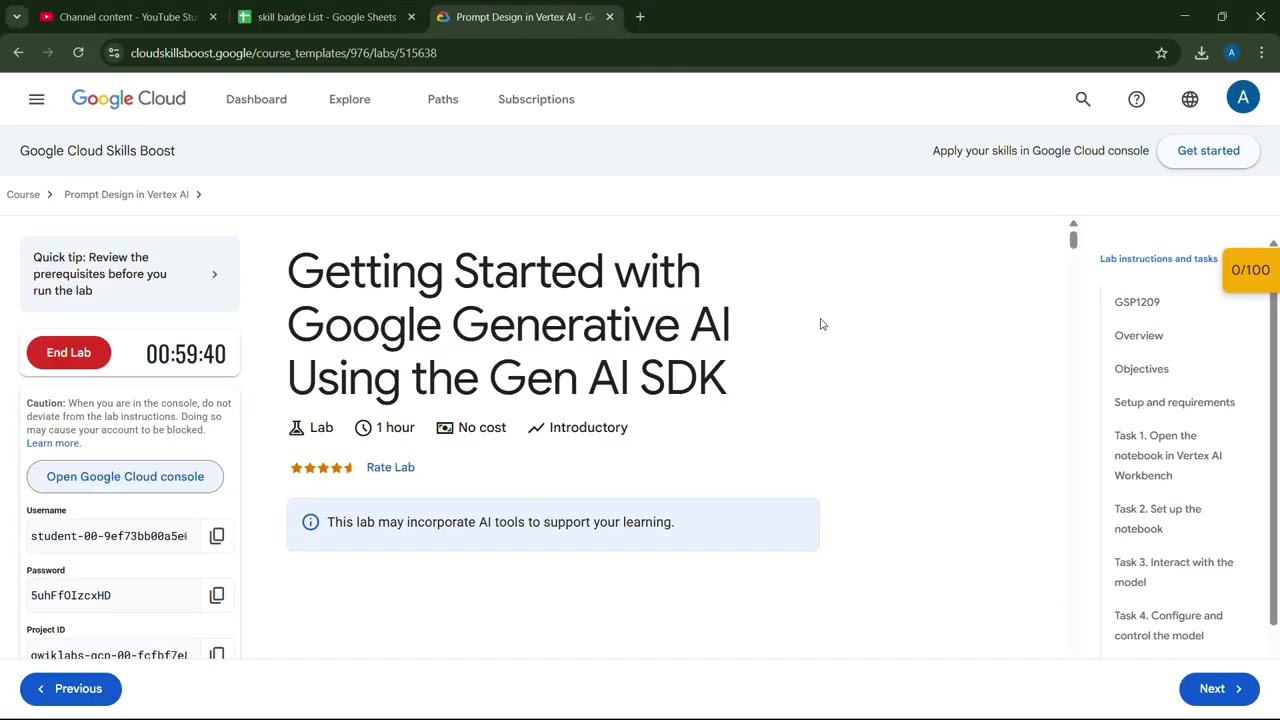Open the Subscriptions menu item
The height and width of the screenshot is (720, 1280).
tap(536, 99)
